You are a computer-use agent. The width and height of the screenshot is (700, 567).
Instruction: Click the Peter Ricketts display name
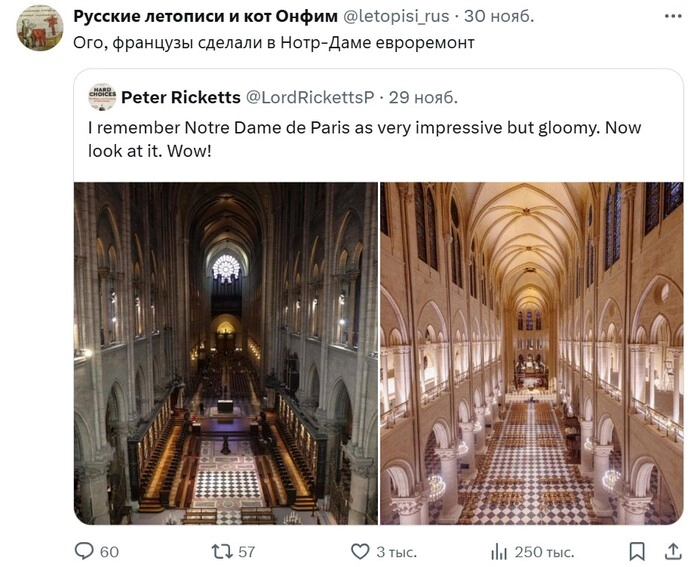pos(181,97)
